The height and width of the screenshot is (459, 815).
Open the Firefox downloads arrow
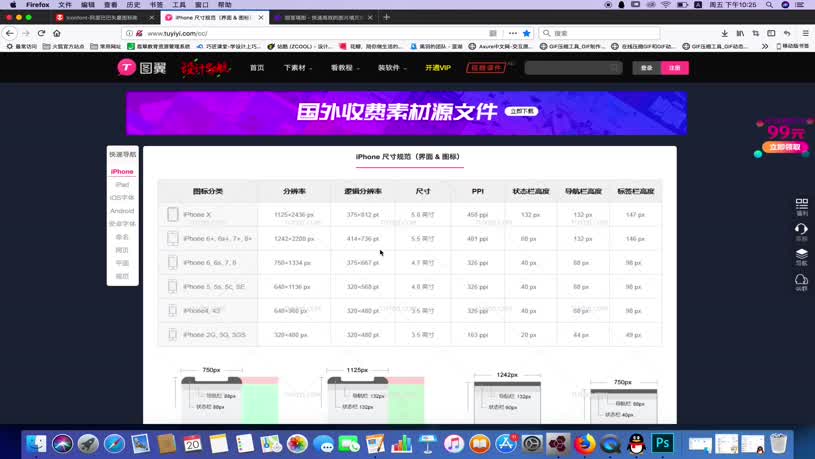pyautogui.click(x=724, y=33)
